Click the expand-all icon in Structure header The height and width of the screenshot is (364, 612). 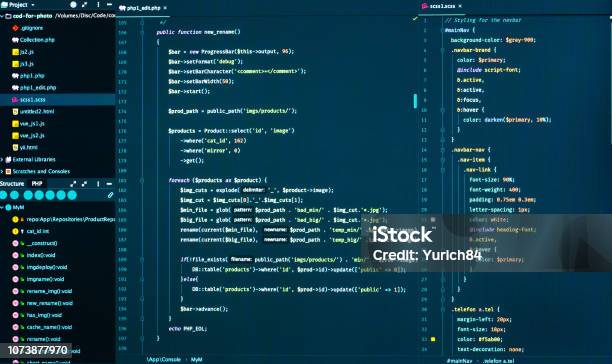pos(73,183)
